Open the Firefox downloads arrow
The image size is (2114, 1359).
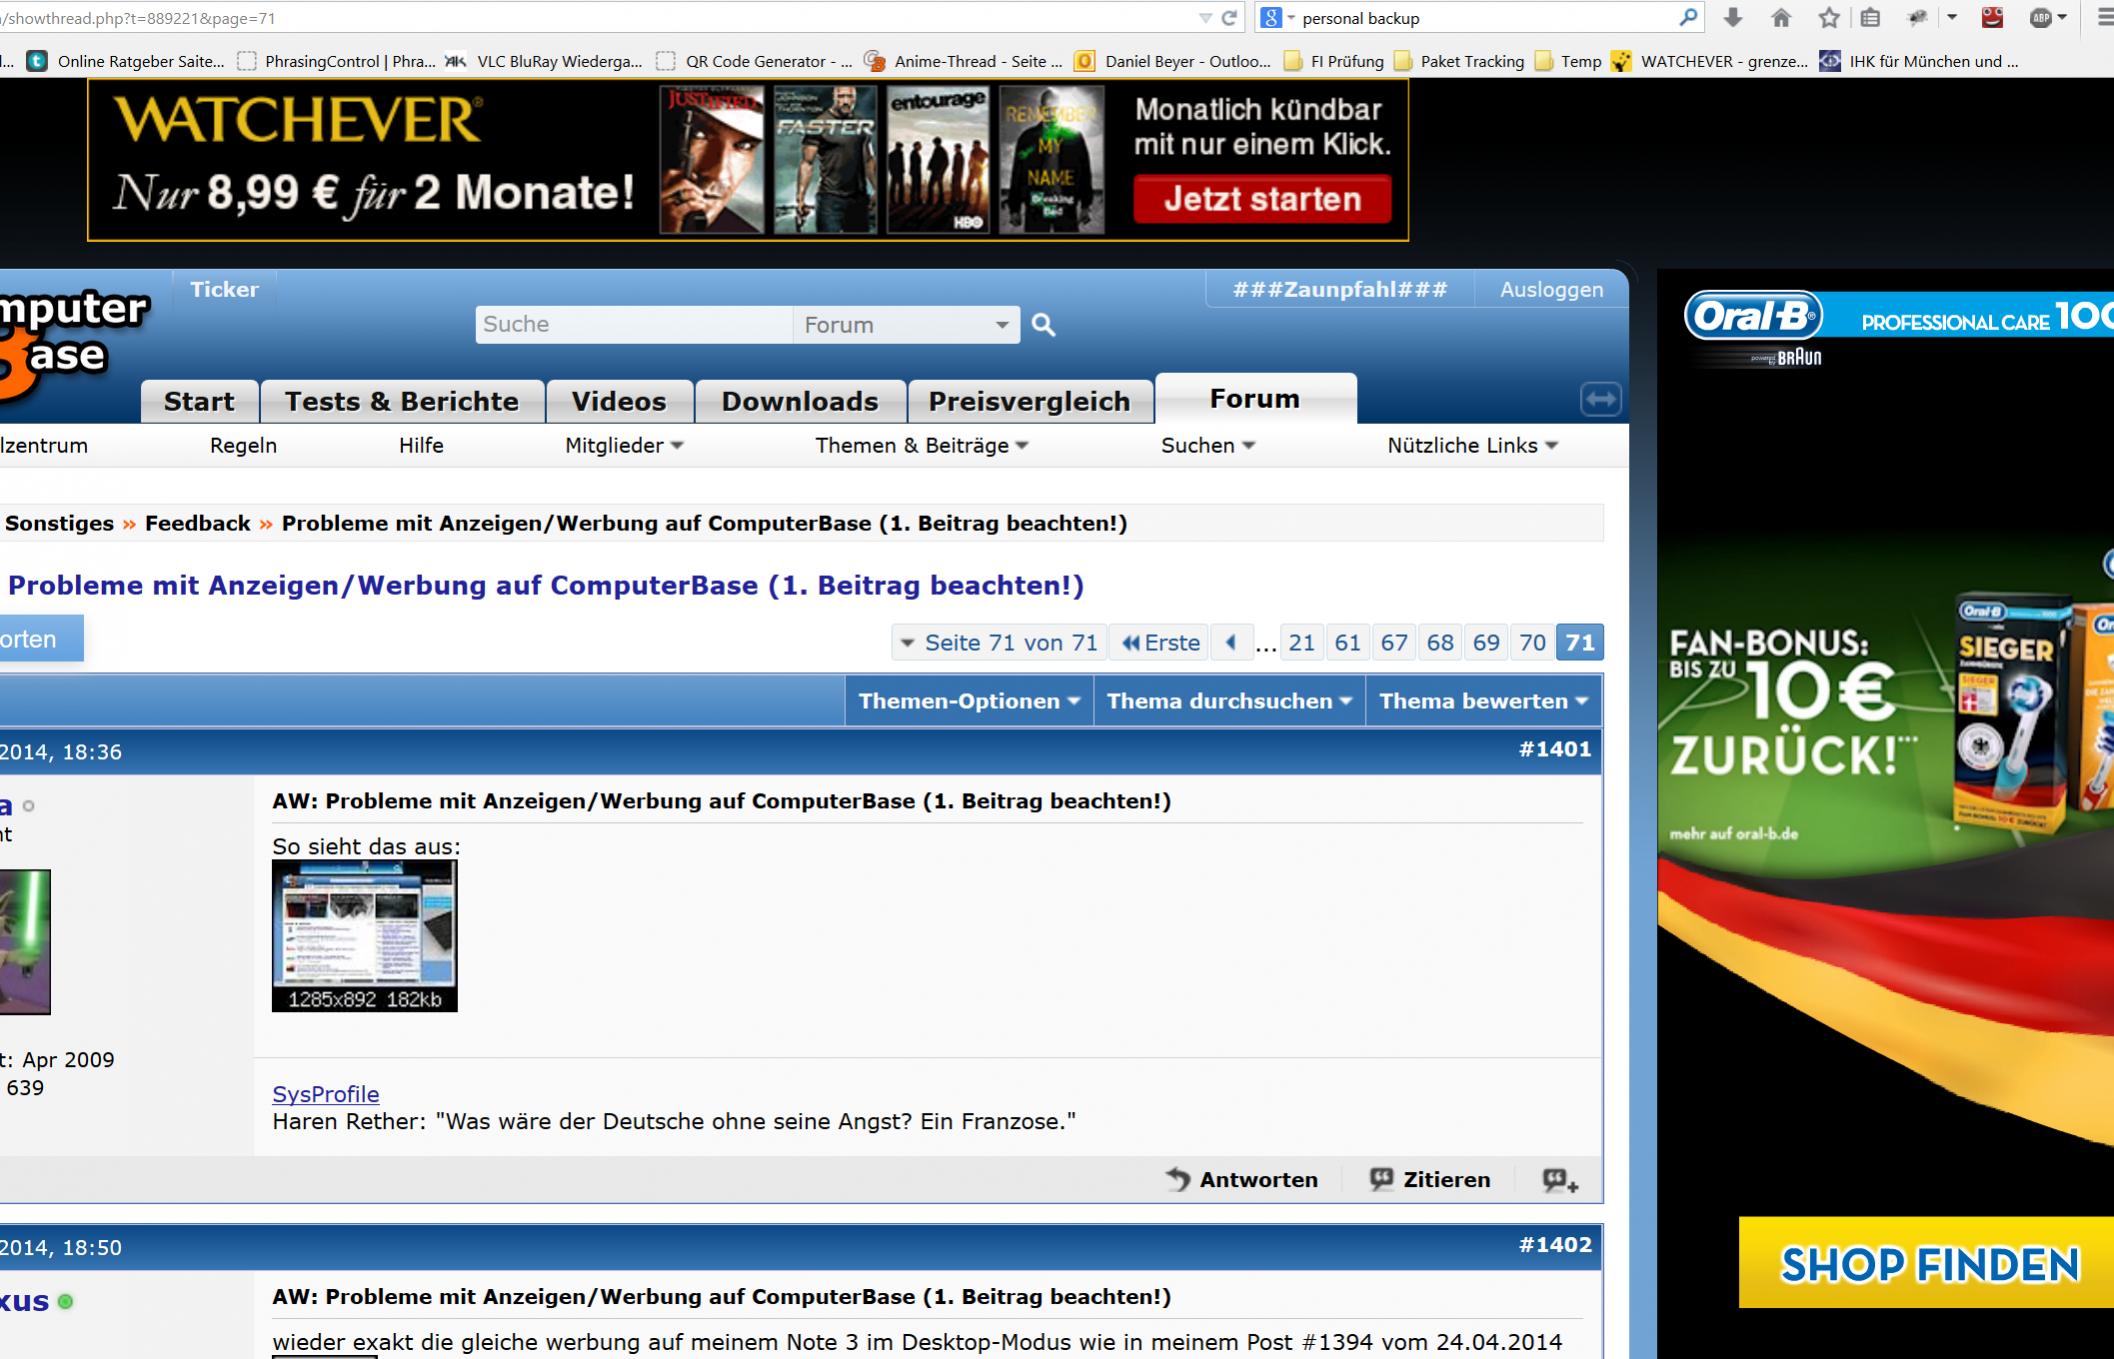tap(1733, 18)
